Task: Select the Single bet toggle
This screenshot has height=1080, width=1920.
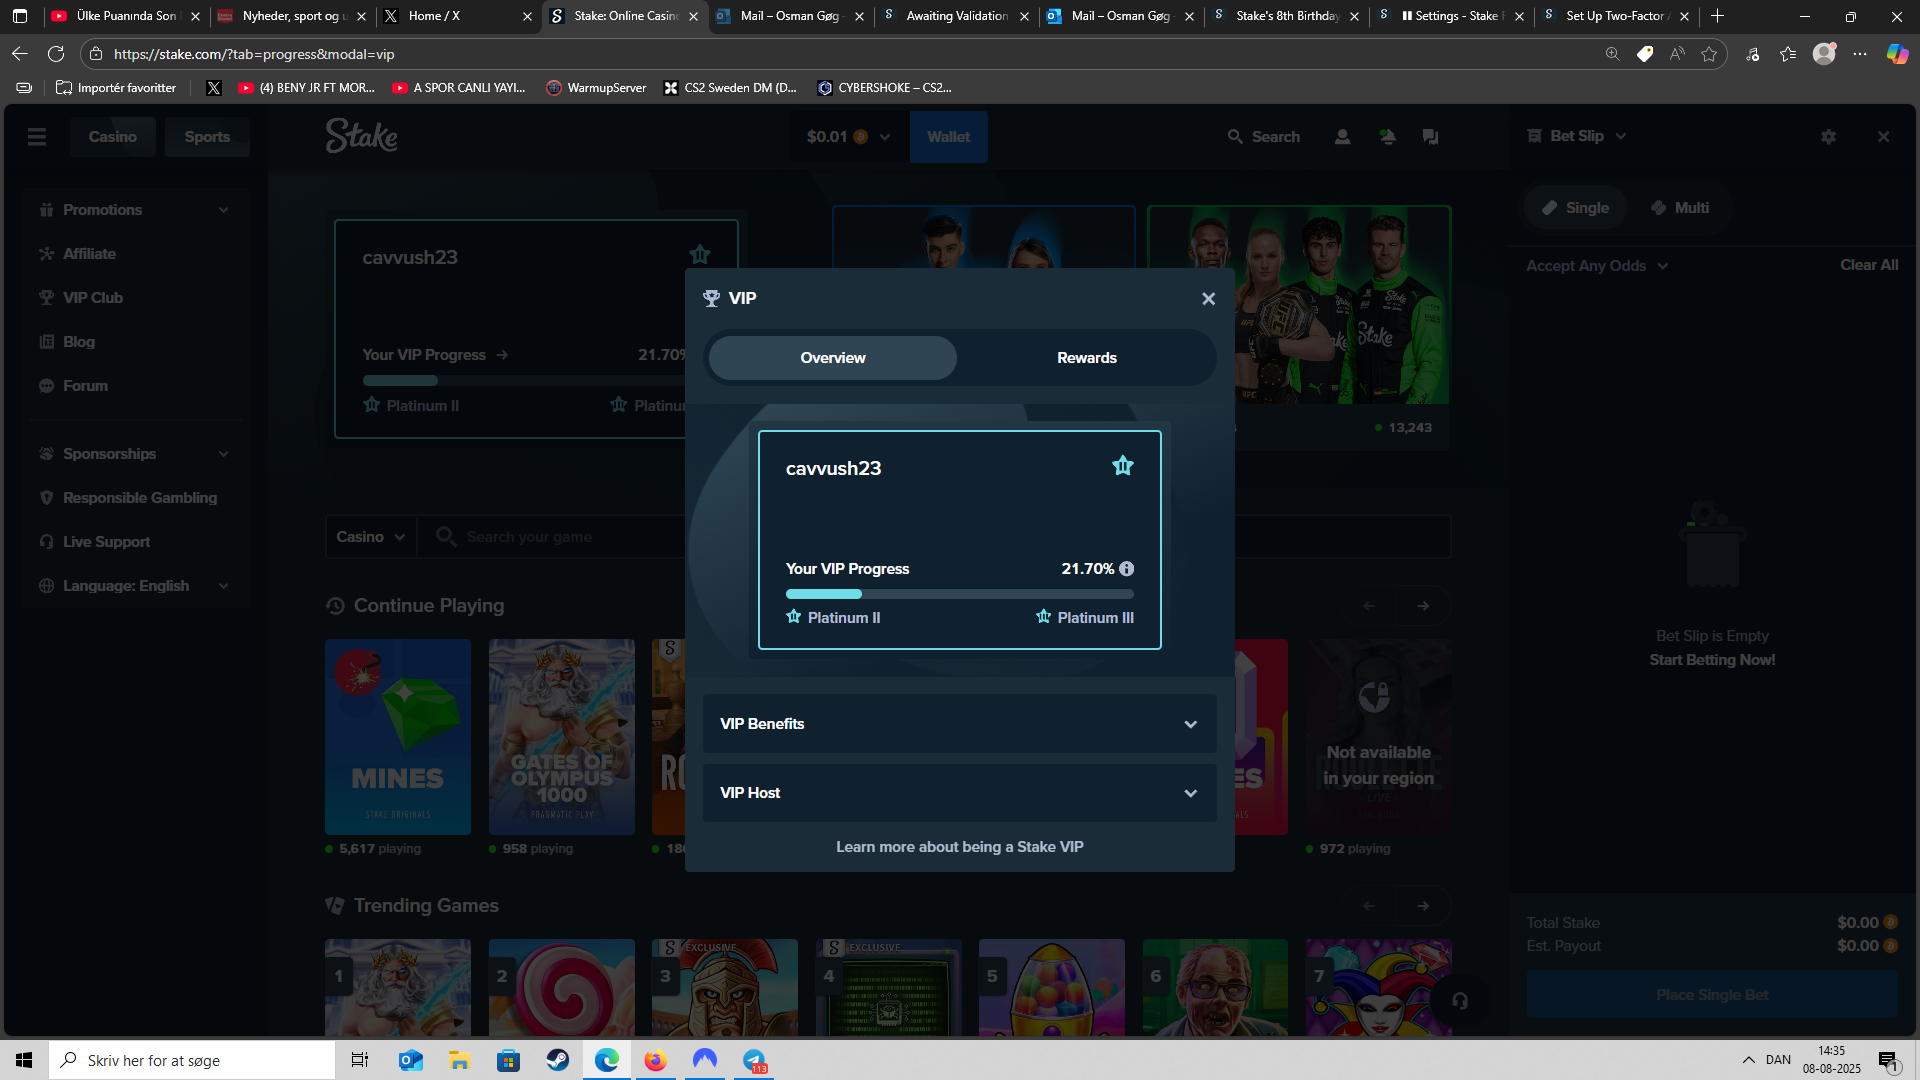Action: pyautogui.click(x=1575, y=208)
